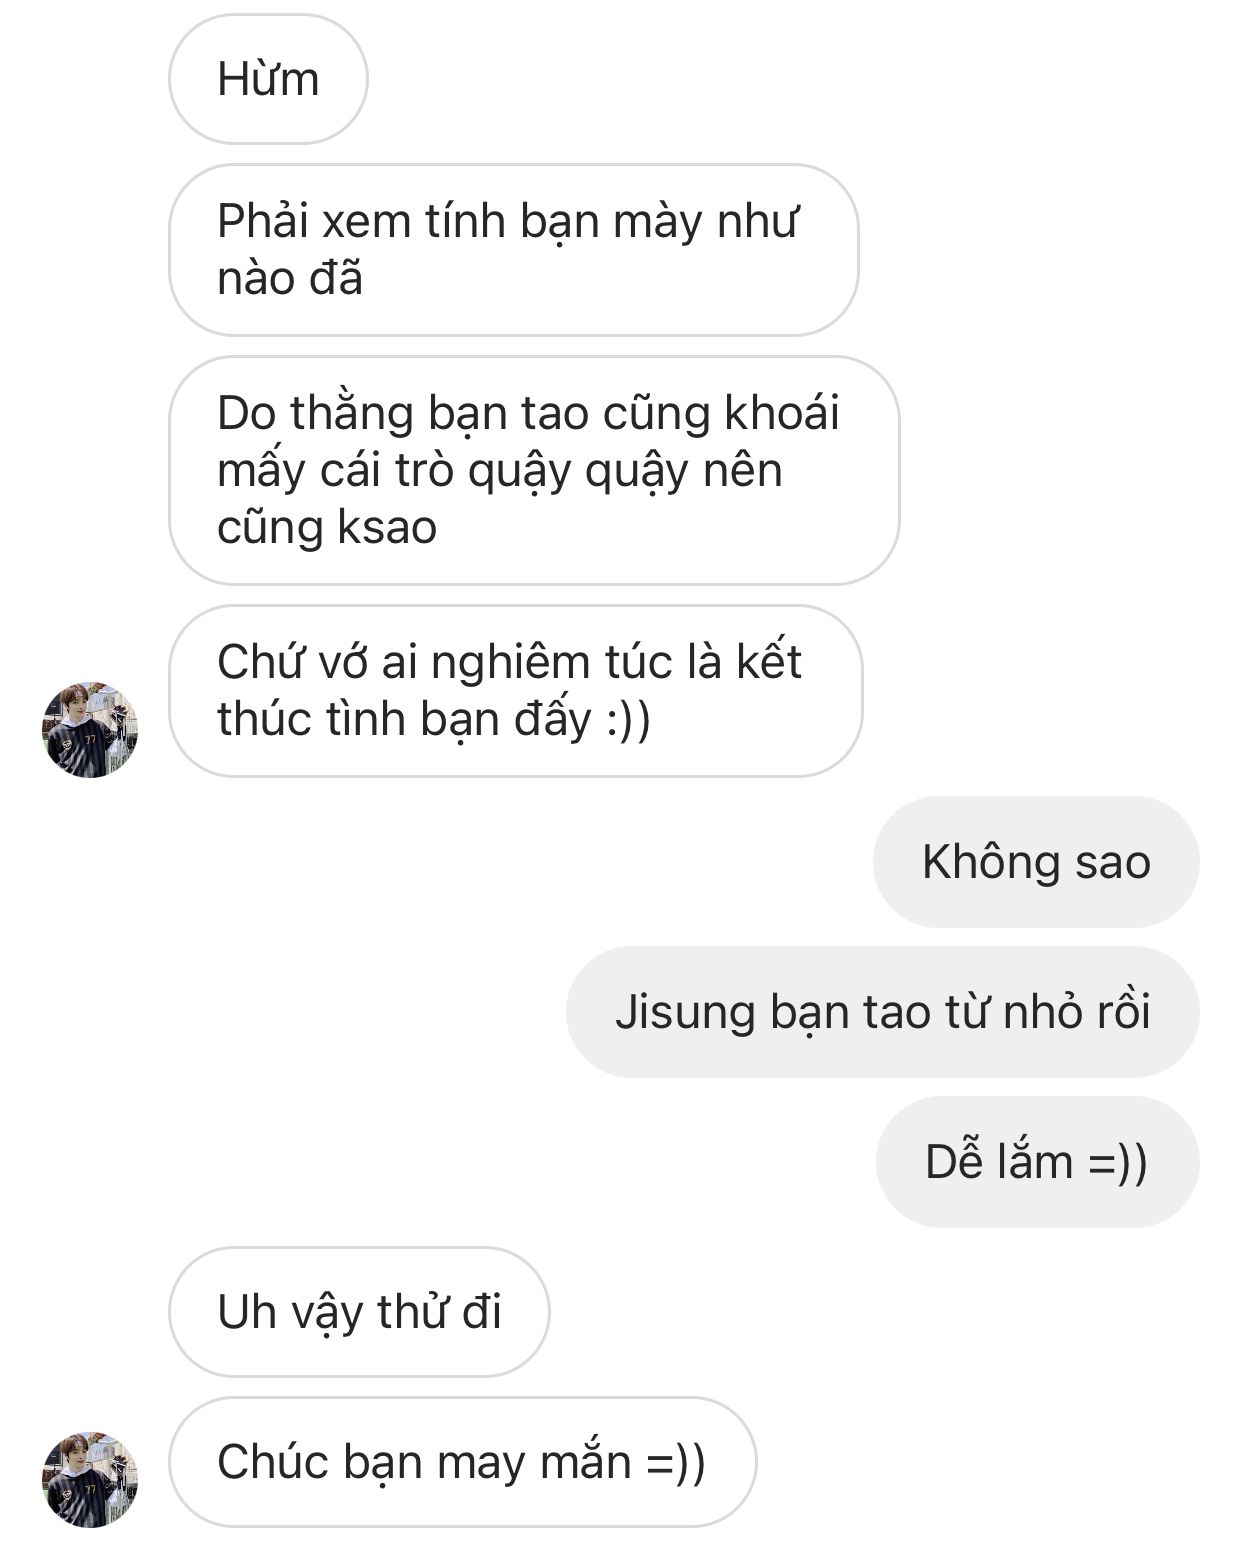Select the sent "Dễ lắm =))" message
The width and height of the screenshot is (1242, 1541).
tap(1037, 1162)
